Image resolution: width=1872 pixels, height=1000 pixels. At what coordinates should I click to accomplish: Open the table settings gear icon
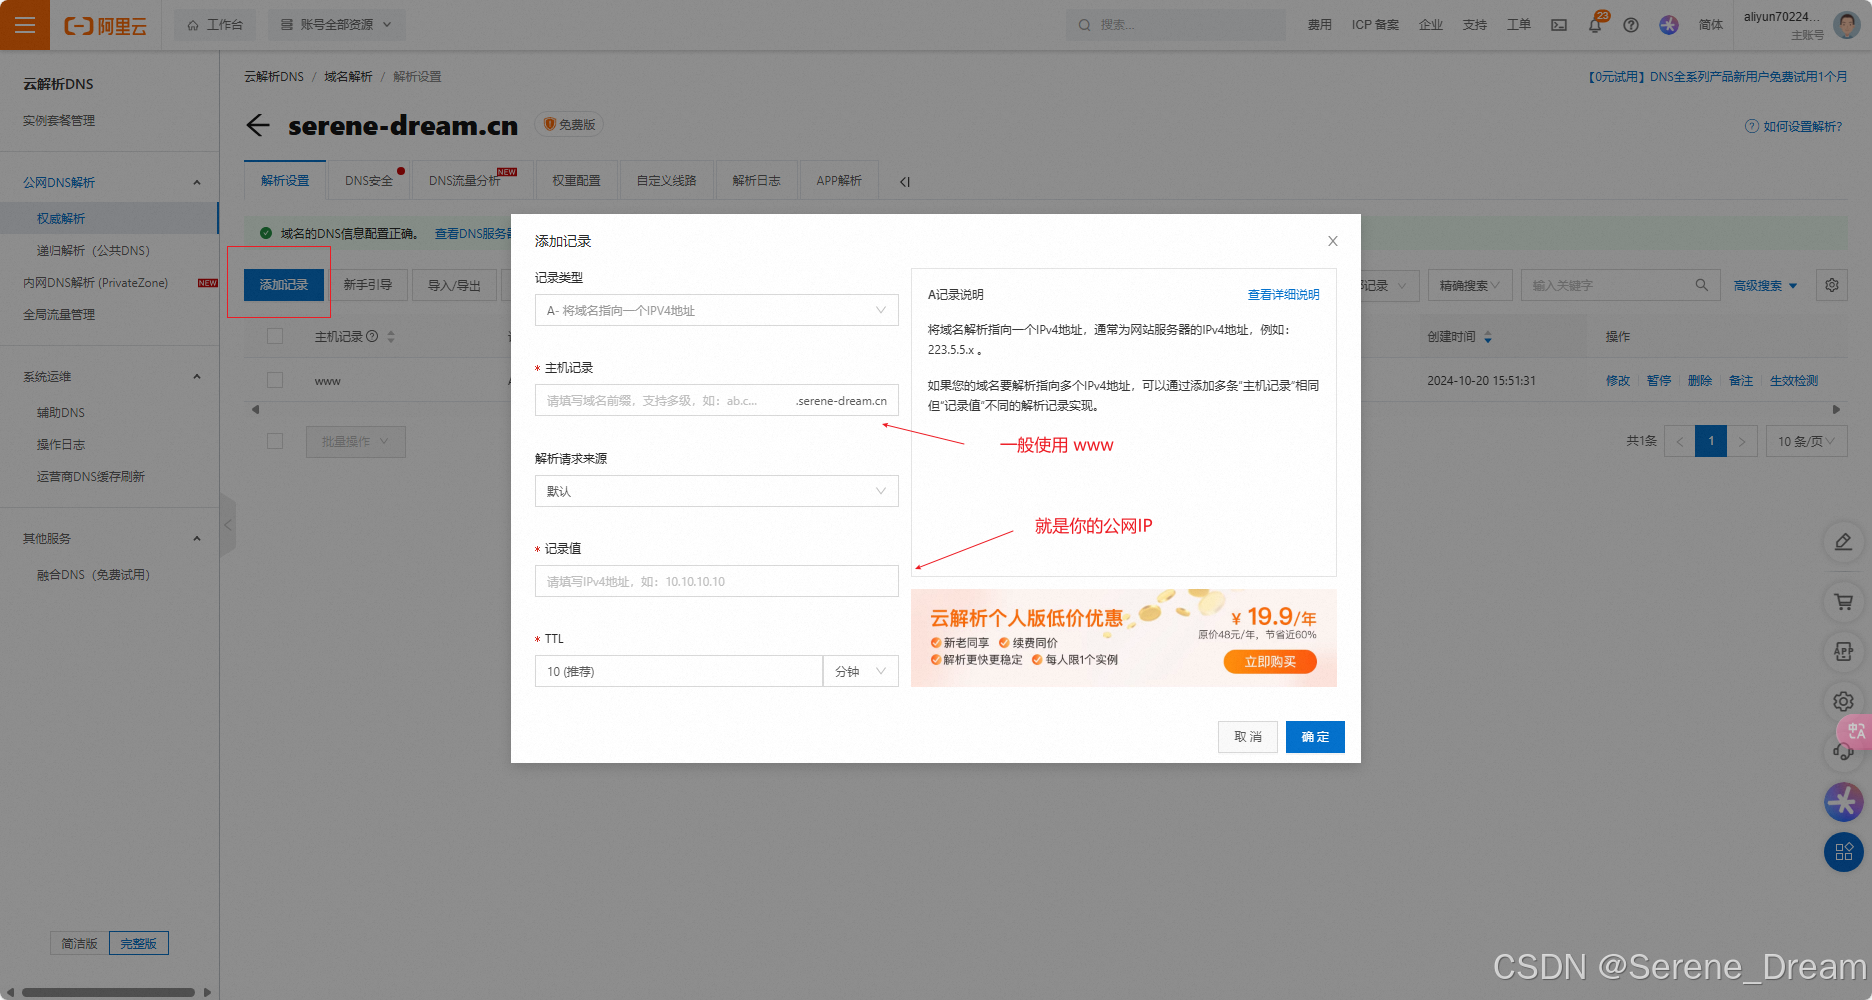(1832, 285)
